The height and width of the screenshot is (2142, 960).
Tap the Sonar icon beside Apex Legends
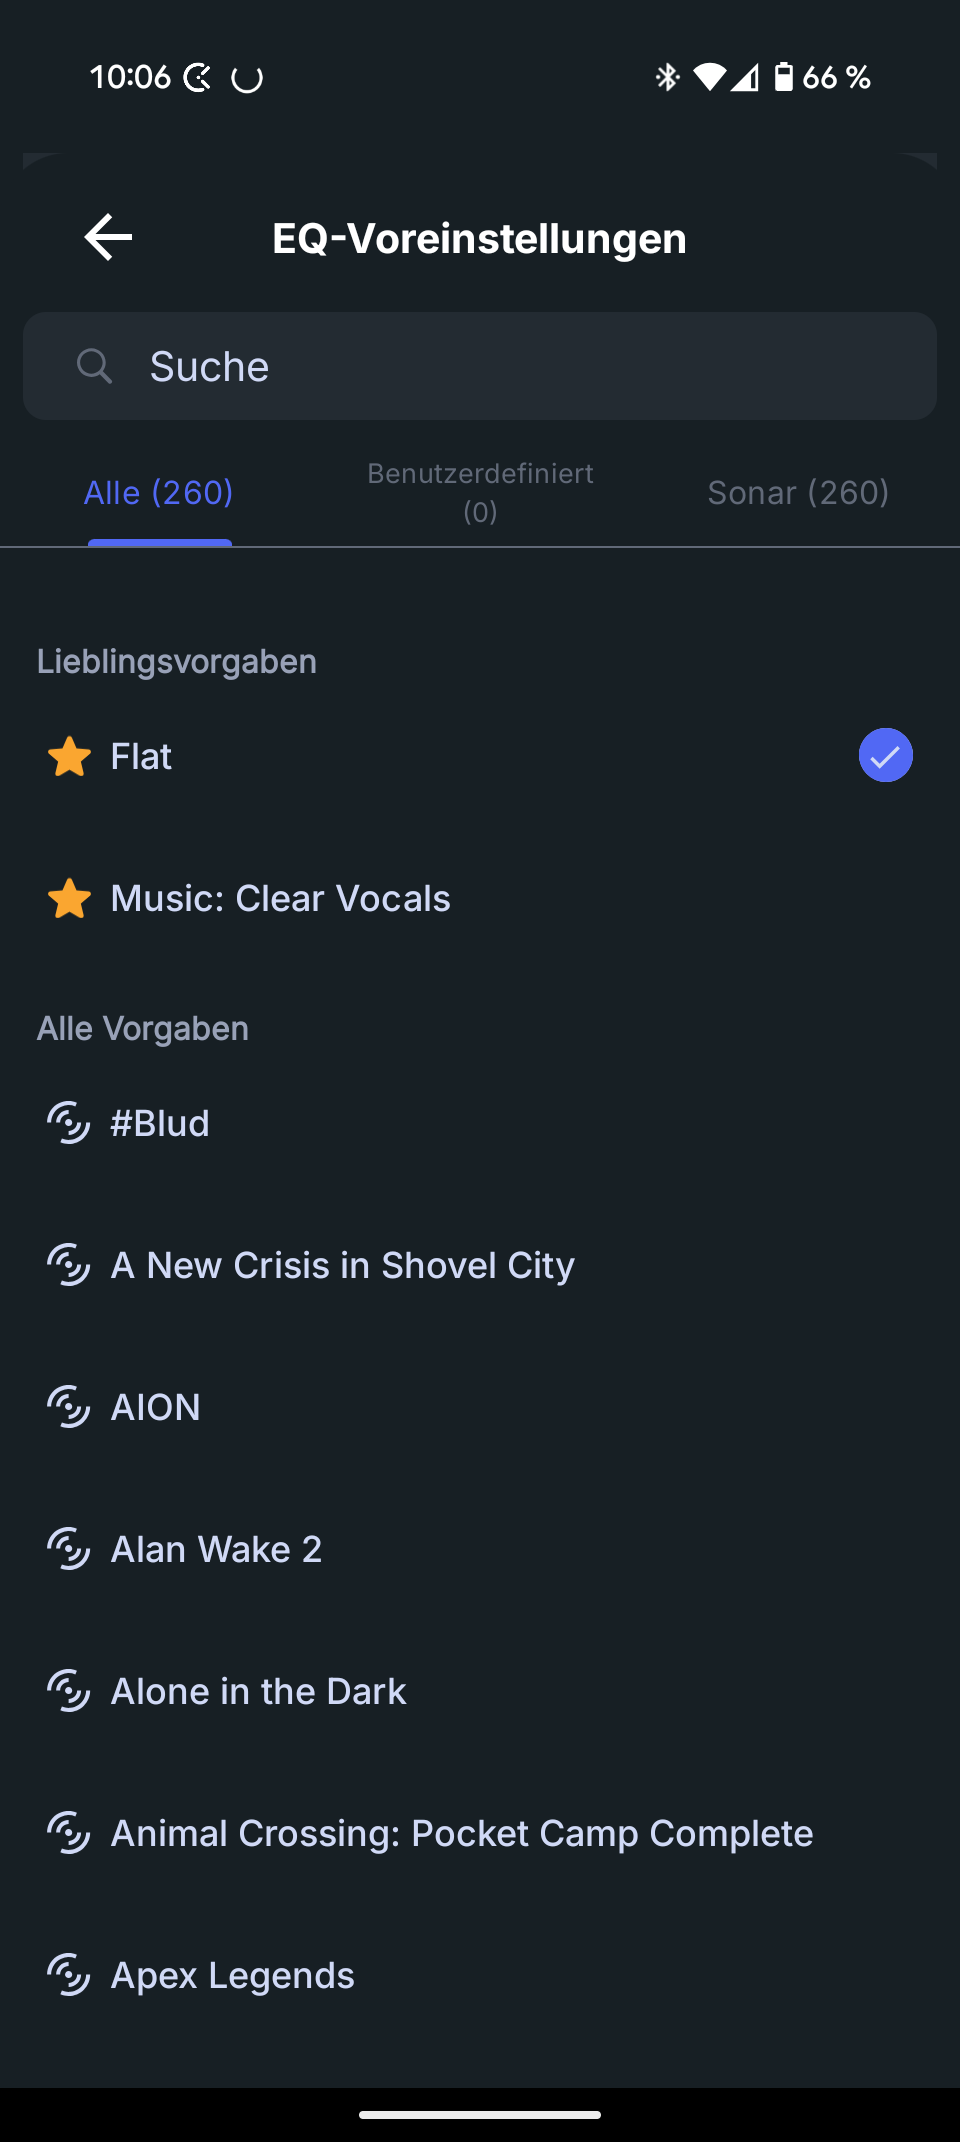point(69,1975)
